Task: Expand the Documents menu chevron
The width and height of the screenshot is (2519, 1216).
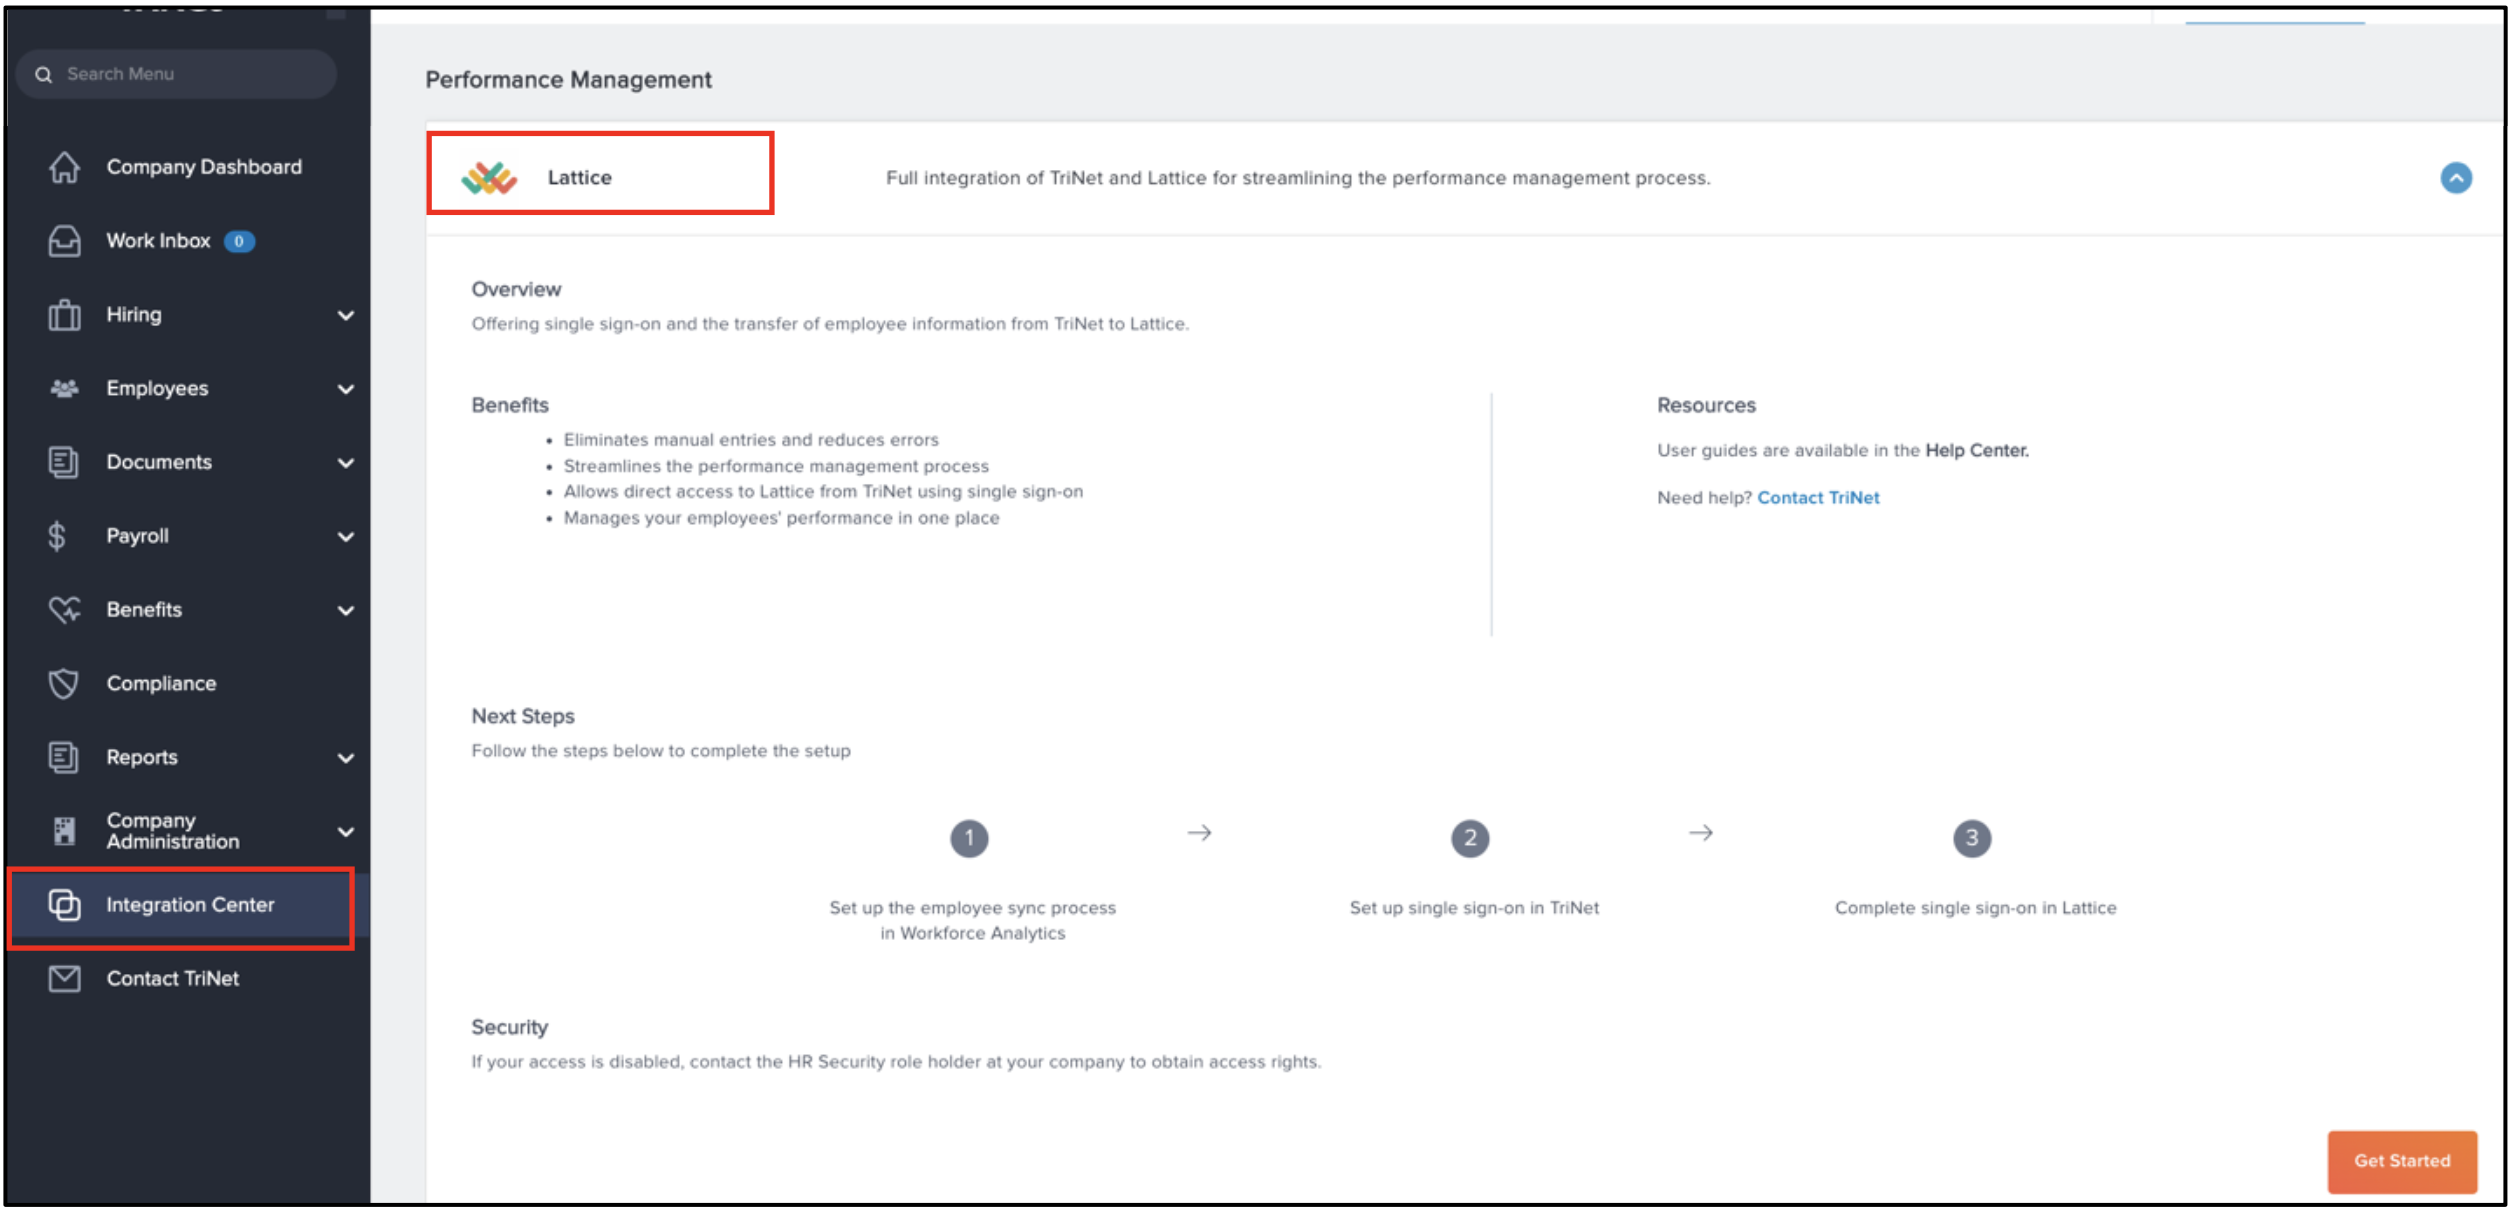Action: [346, 463]
